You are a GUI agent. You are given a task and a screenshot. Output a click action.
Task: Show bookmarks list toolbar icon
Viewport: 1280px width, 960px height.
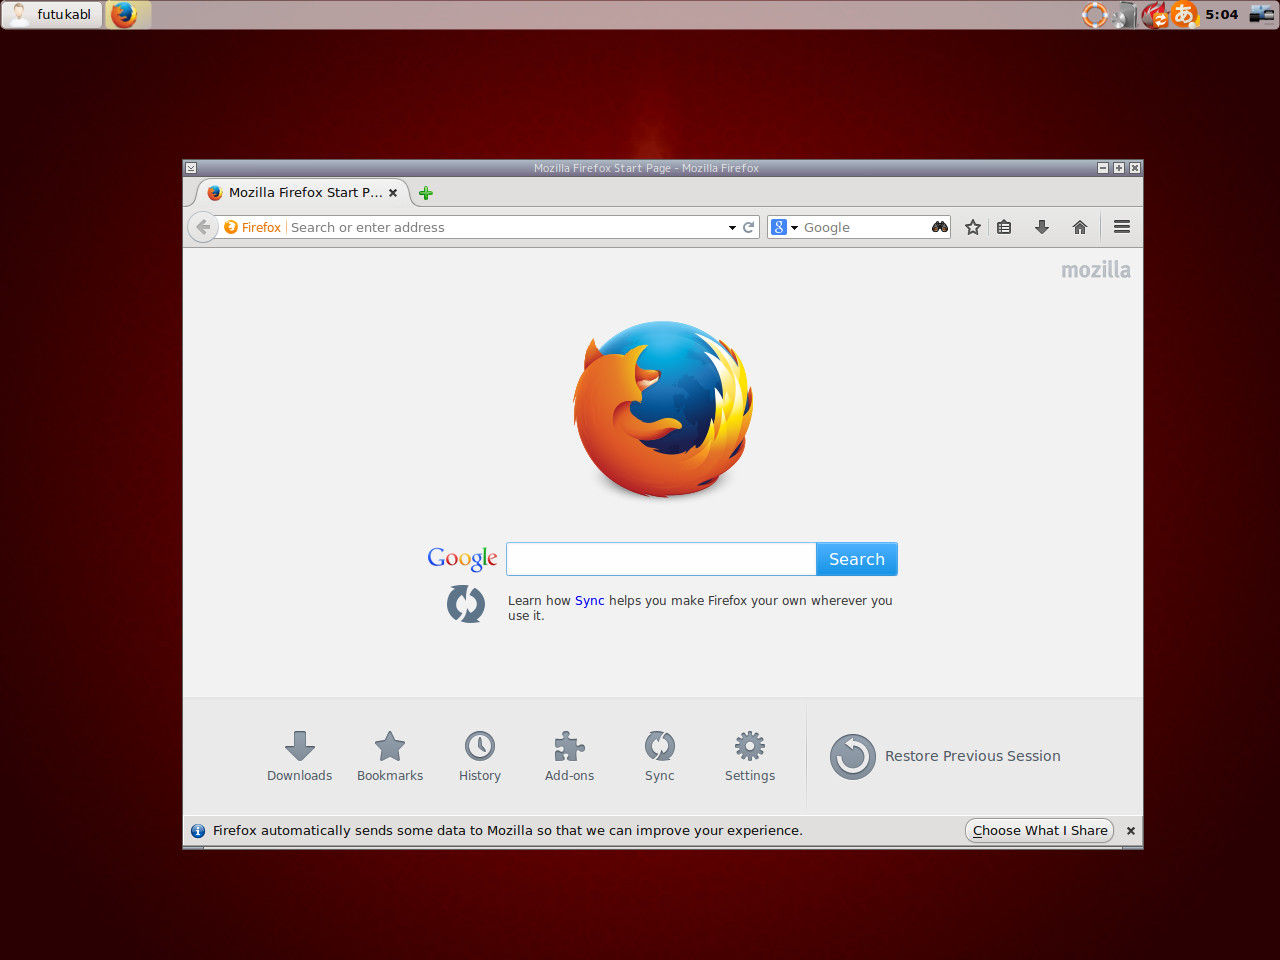(x=1004, y=227)
